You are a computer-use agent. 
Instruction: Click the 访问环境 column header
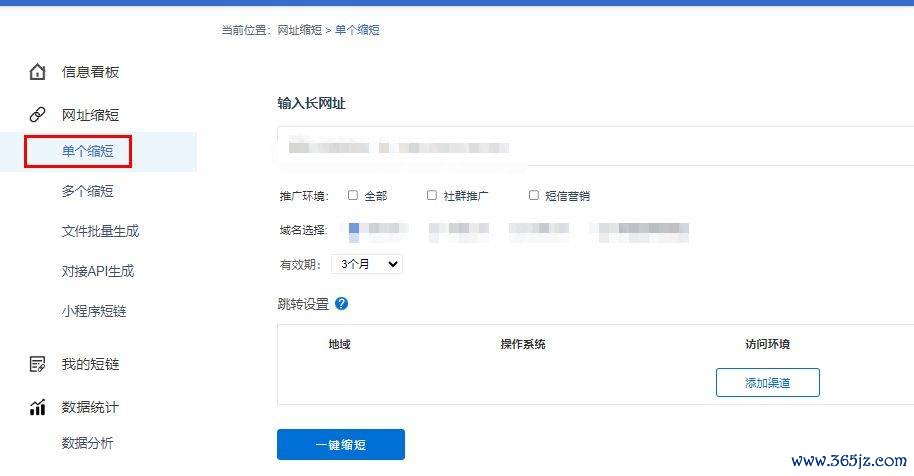pyautogui.click(x=767, y=344)
